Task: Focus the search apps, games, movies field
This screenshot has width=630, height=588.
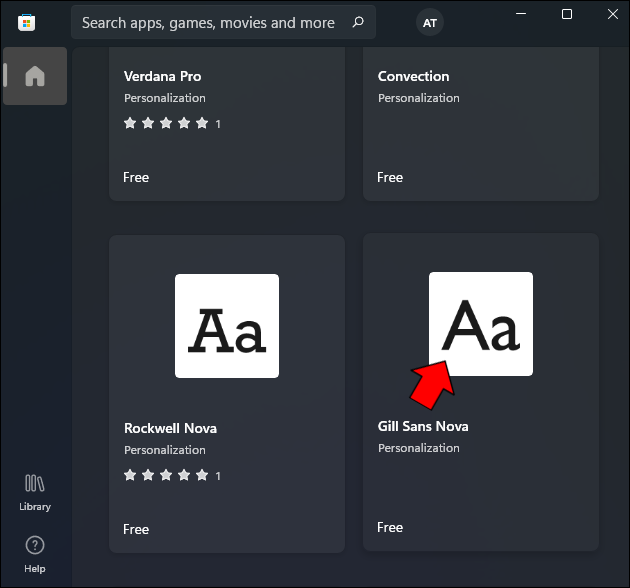Action: (x=208, y=22)
